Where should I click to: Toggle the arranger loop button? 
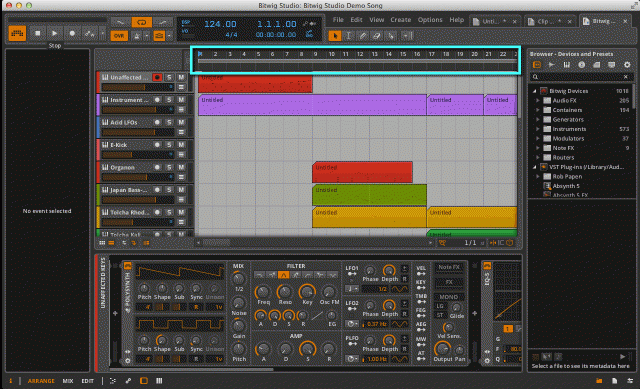click(x=141, y=22)
